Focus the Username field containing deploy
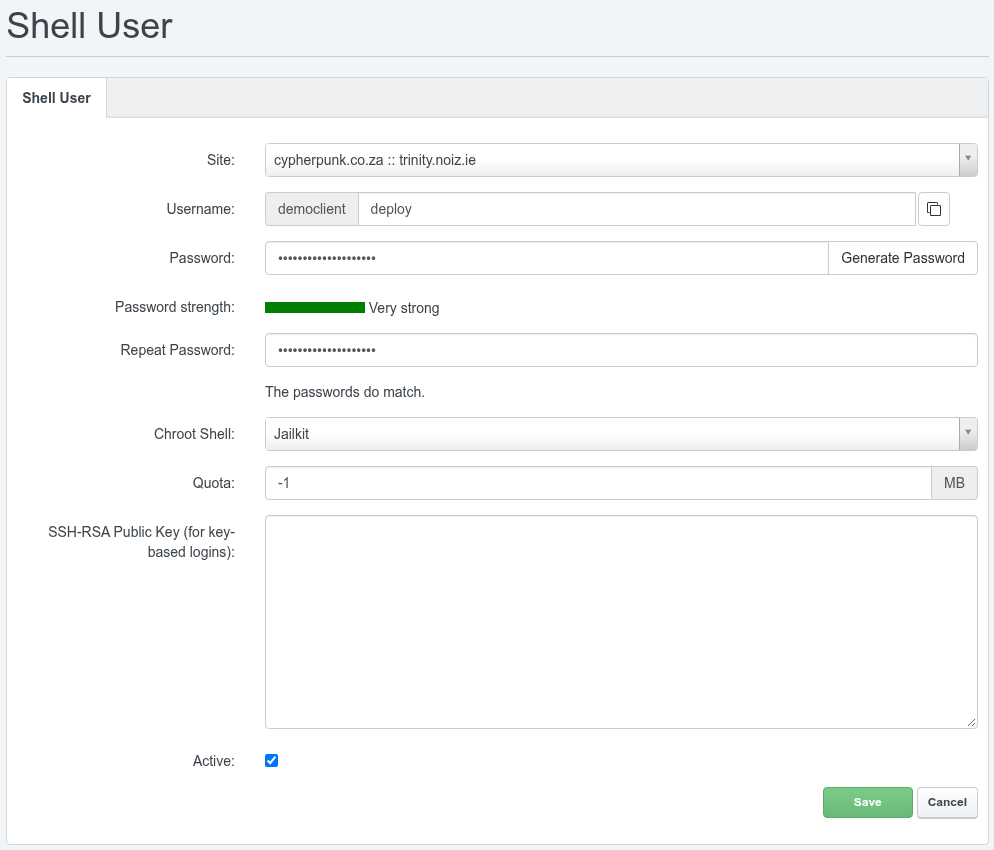Screen dimensions: 994x850 [637, 209]
